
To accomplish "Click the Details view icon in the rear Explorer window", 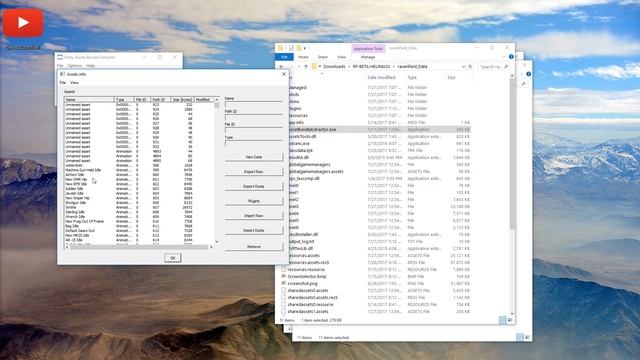I will pos(520,337).
